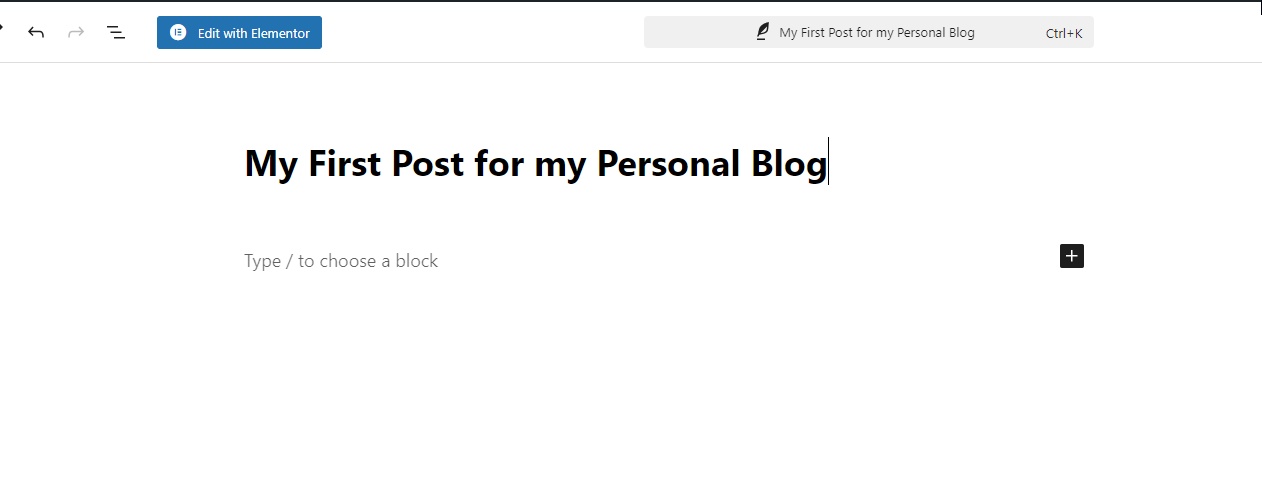Place the cursor in the word 'Blog' in the heading
The width and height of the screenshot is (1262, 485).
click(x=789, y=165)
